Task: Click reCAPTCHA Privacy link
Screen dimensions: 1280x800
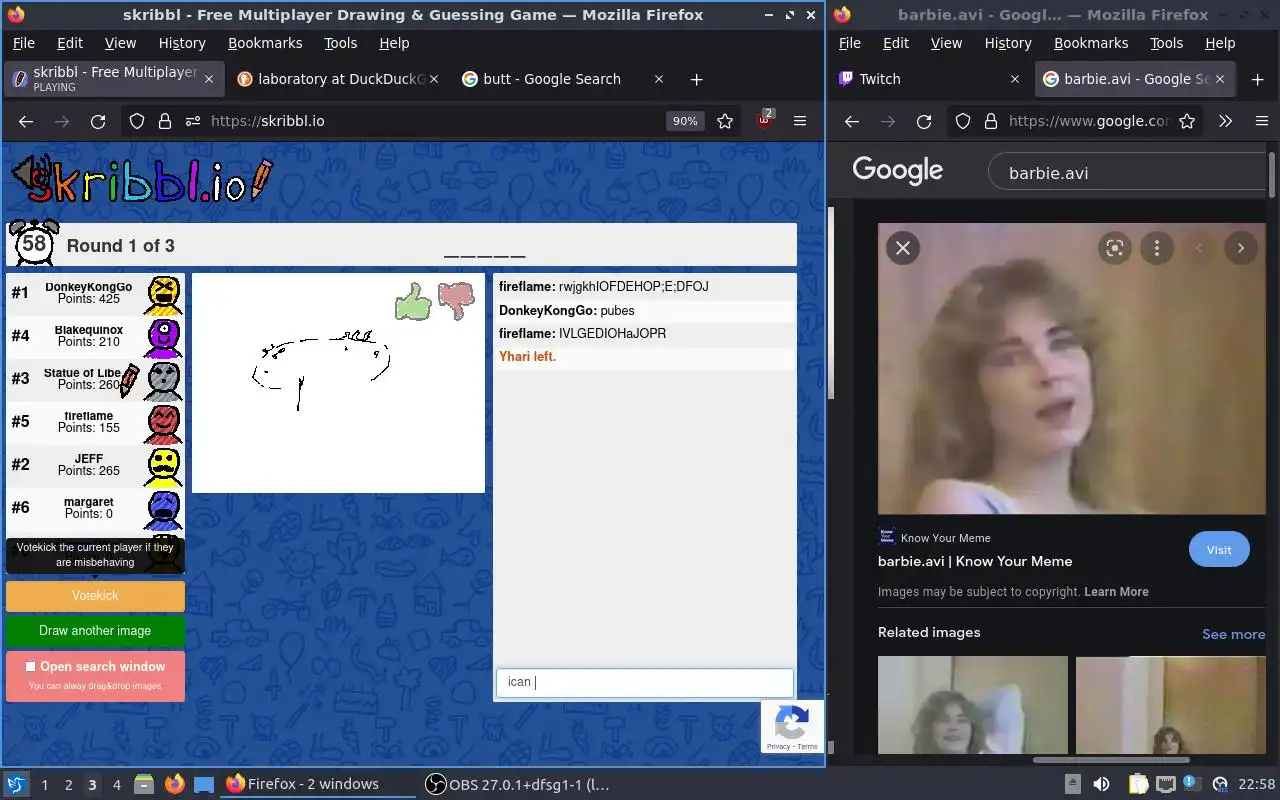Action: (778, 747)
